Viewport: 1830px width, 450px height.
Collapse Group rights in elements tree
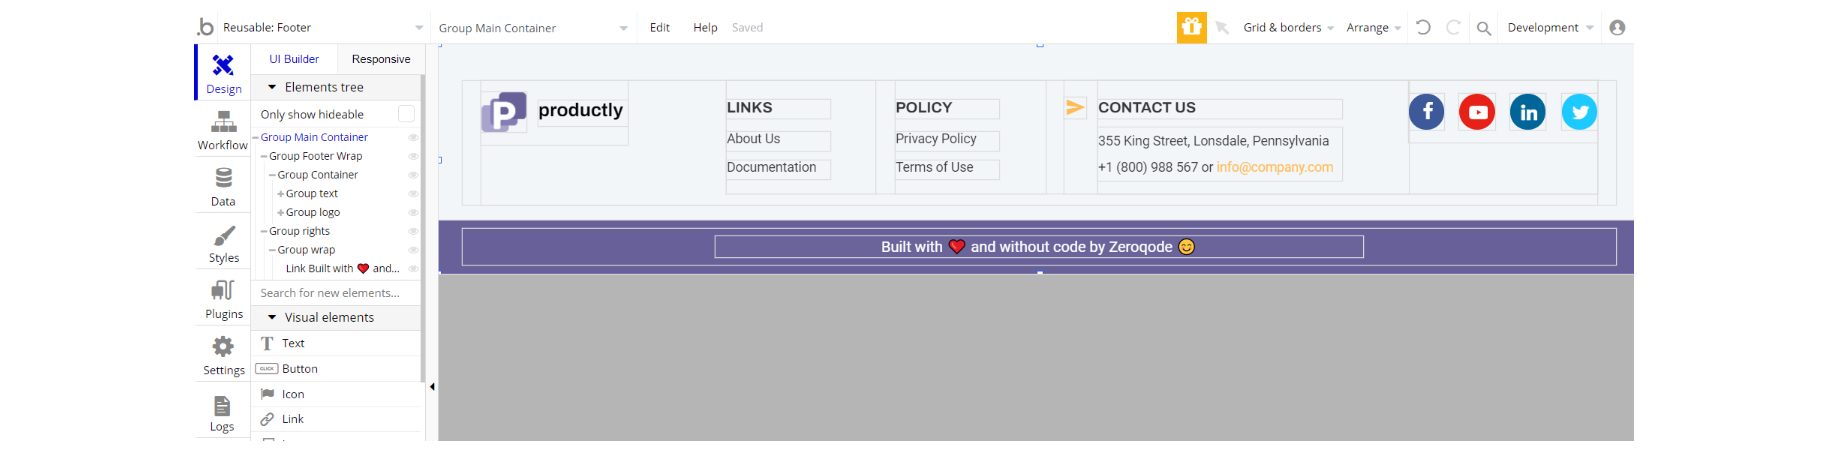(x=264, y=231)
